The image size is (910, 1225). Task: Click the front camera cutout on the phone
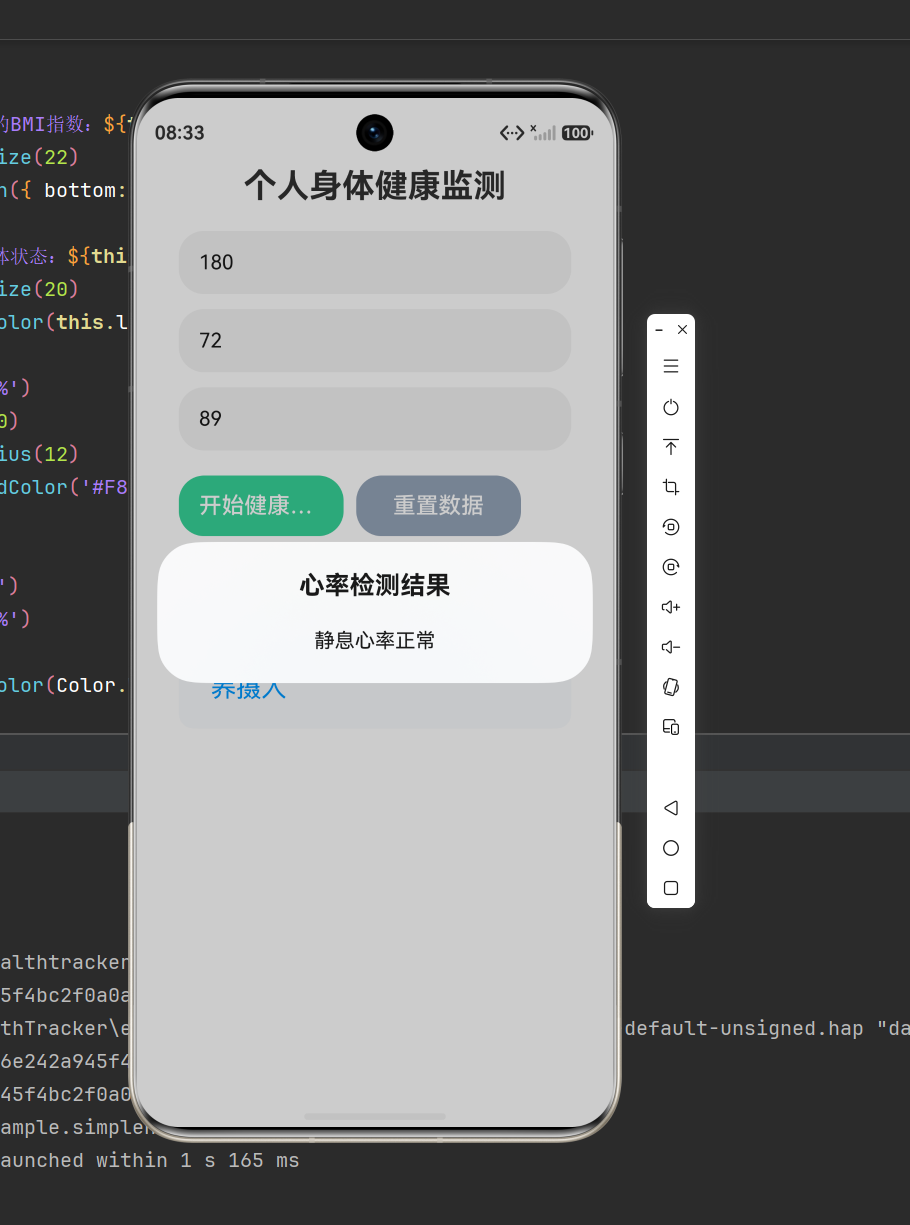pyautogui.click(x=375, y=132)
